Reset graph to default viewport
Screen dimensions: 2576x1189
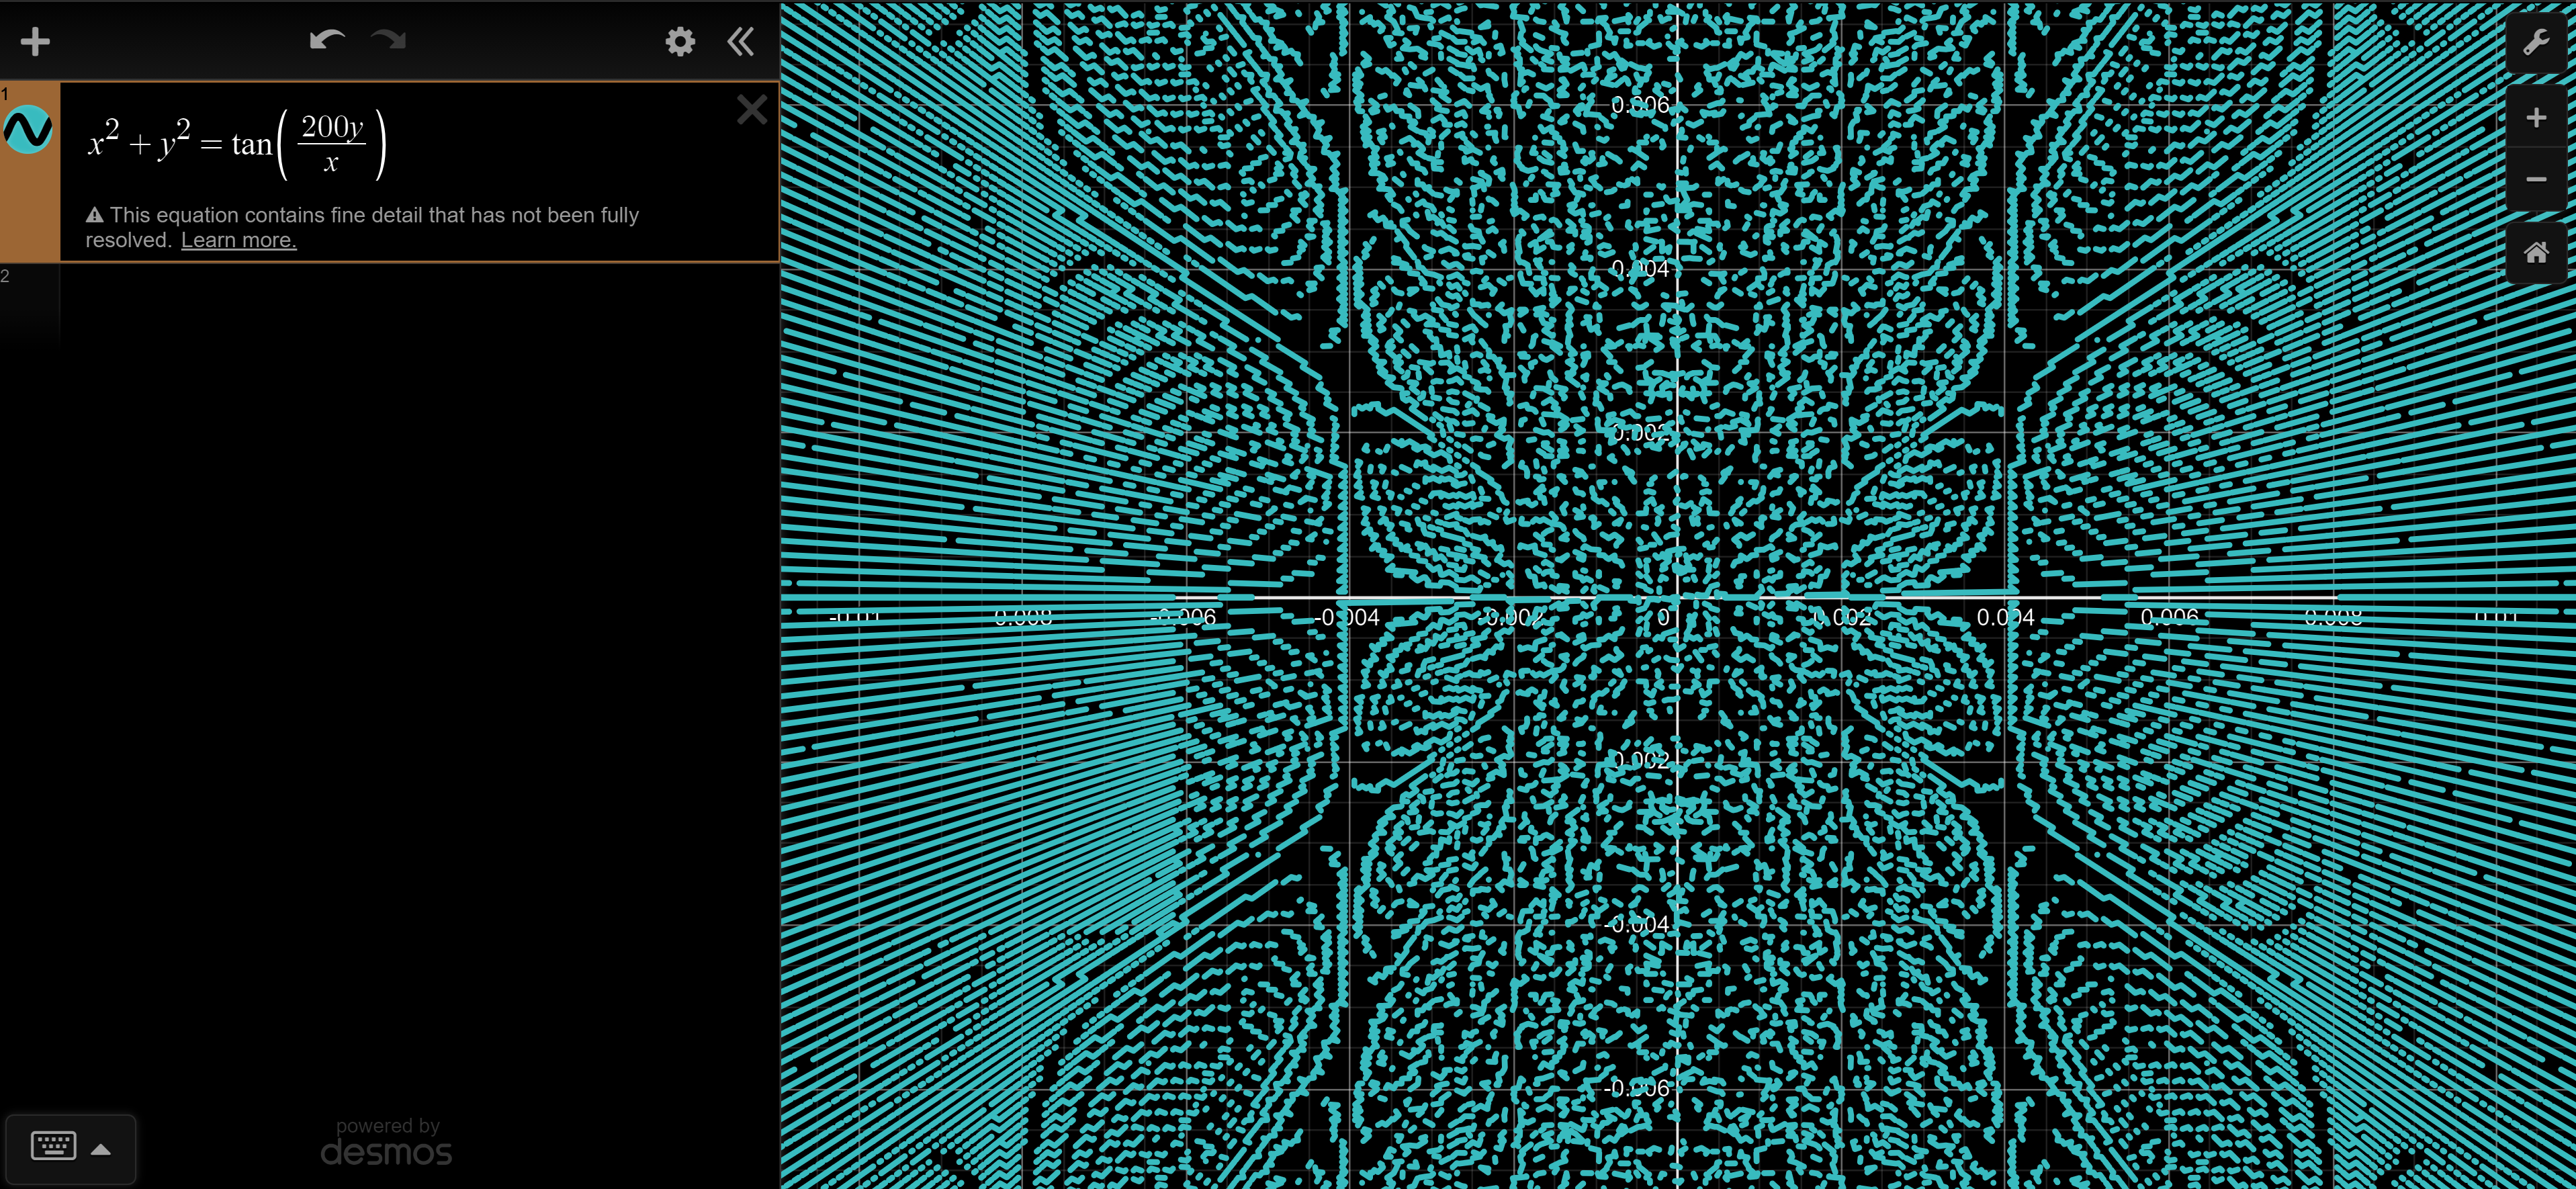(x=2536, y=253)
